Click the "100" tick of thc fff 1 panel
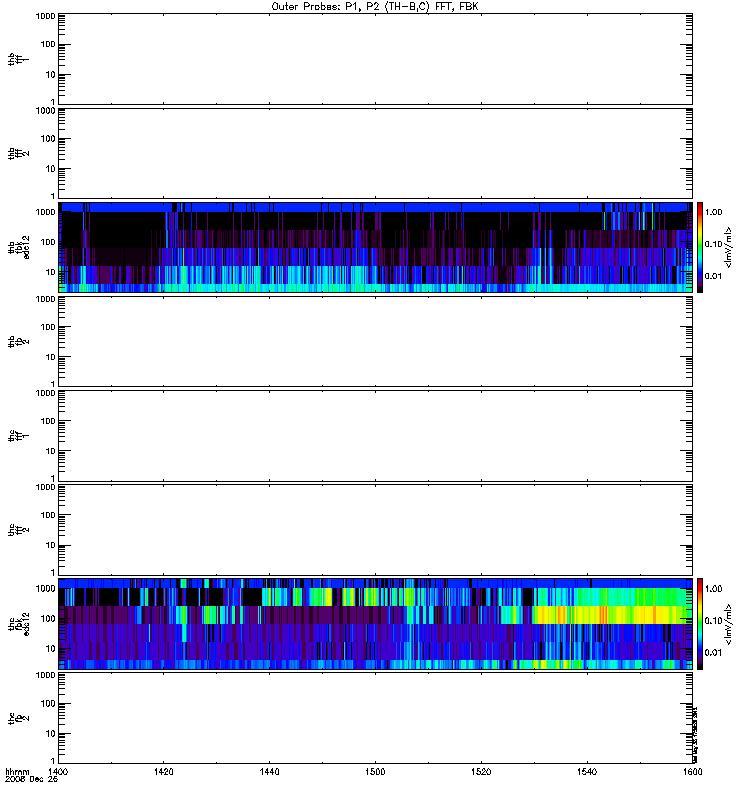 [x=48, y=421]
